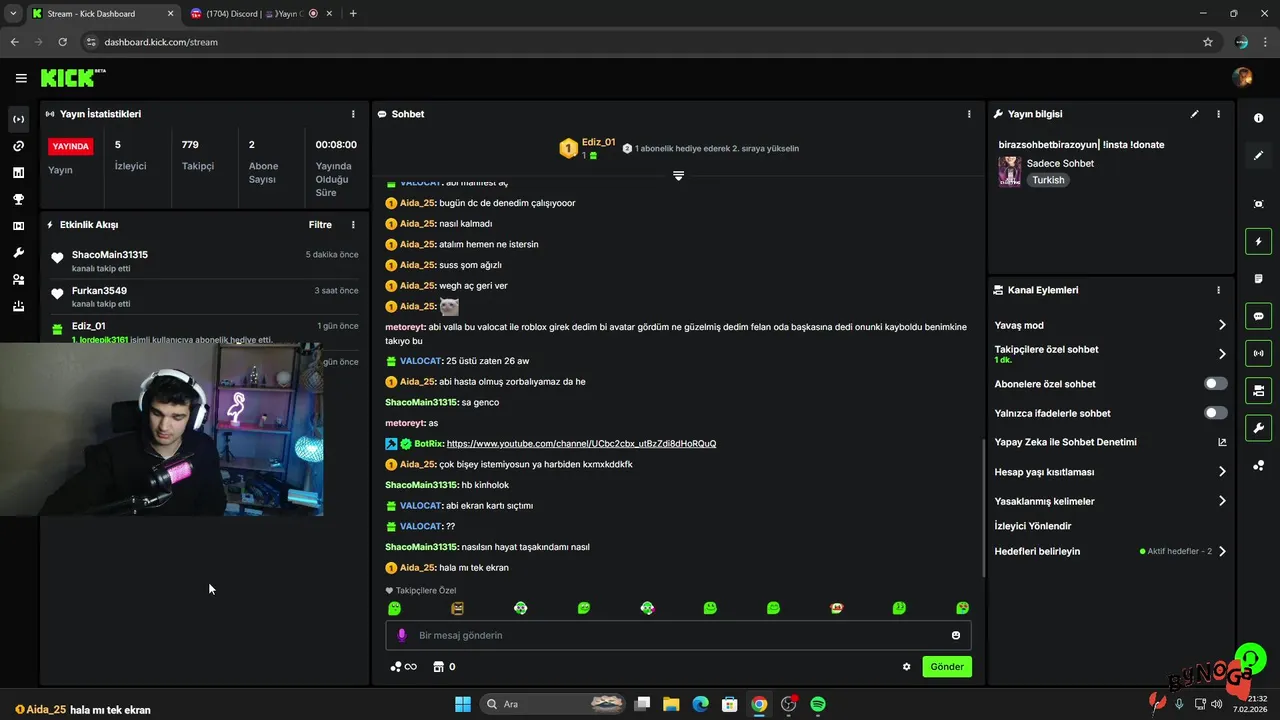The image size is (1280, 720).
Task: Reload the page from the browser toolbar
Action: tap(62, 42)
